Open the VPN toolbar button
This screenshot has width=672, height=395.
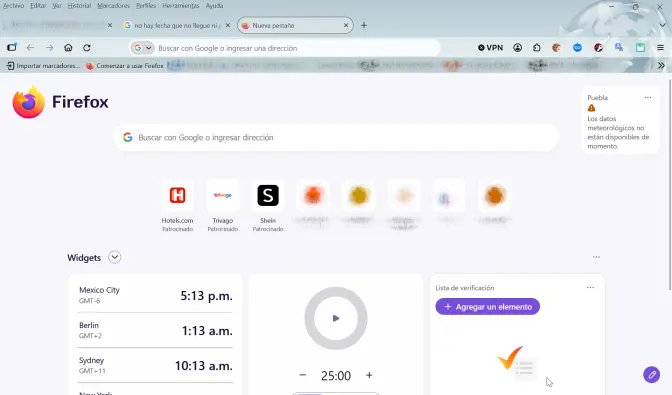click(x=490, y=48)
